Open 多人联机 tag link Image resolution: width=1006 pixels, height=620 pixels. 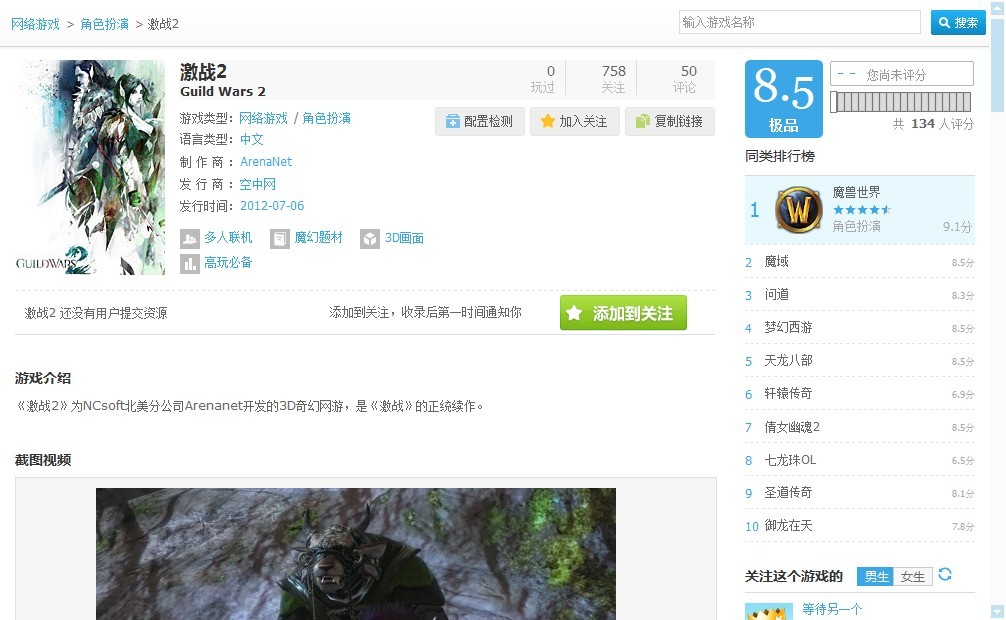[228, 237]
